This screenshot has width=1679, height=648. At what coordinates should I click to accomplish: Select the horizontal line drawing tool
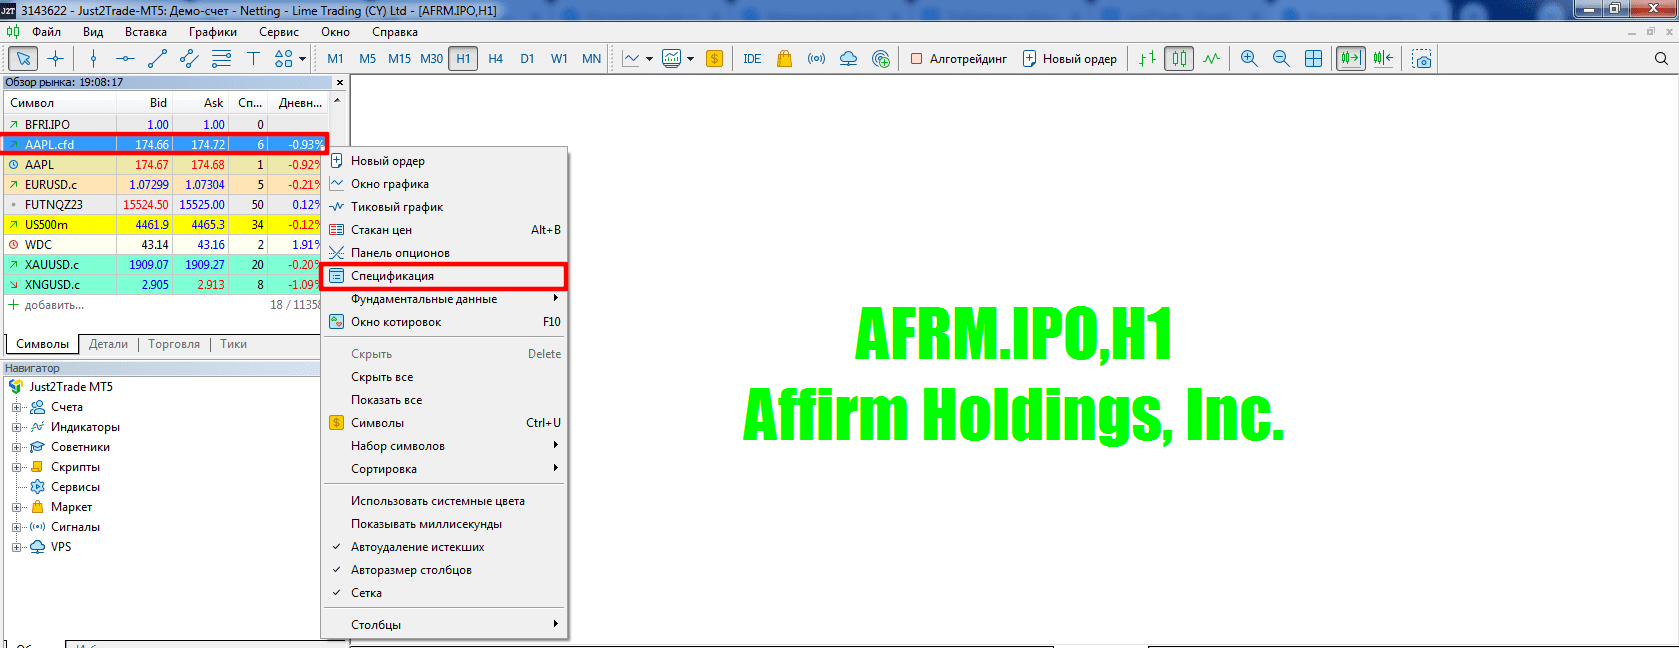point(125,59)
